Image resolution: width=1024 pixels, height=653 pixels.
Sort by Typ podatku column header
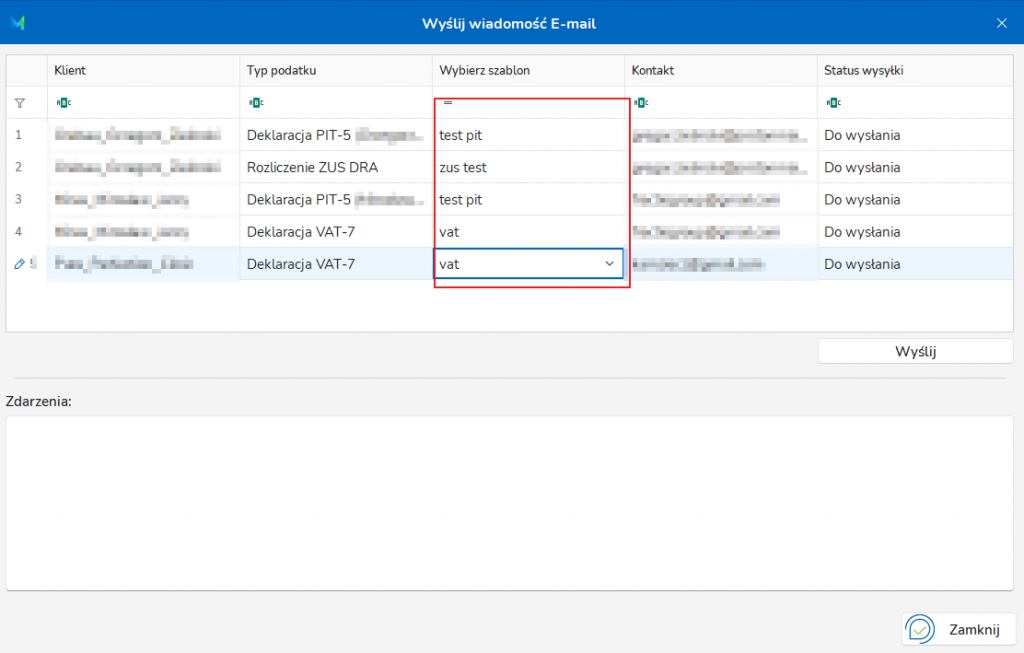coord(336,71)
